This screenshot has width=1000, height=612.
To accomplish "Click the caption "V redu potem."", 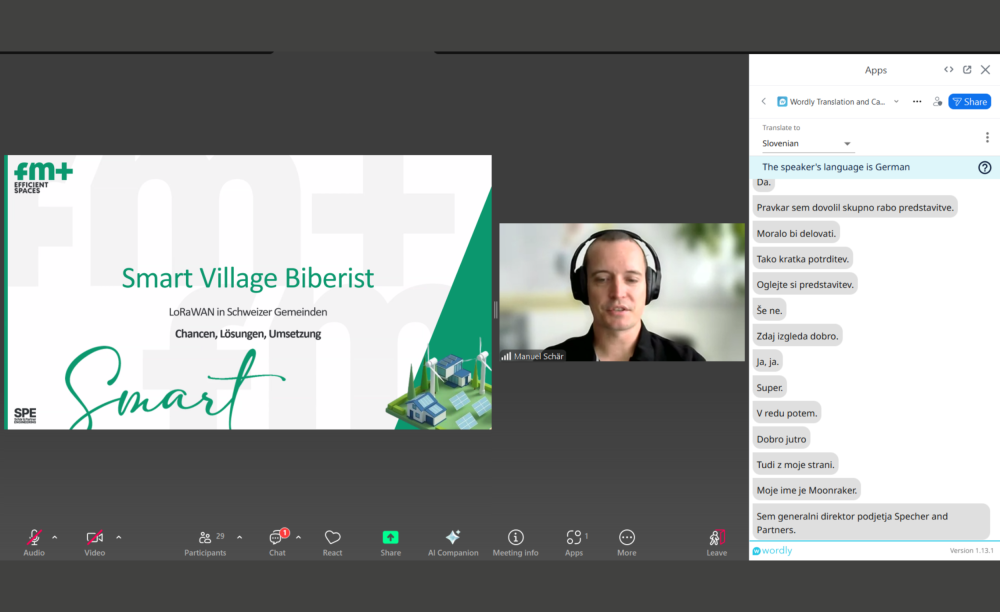I will pyautogui.click(x=786, y=413).
